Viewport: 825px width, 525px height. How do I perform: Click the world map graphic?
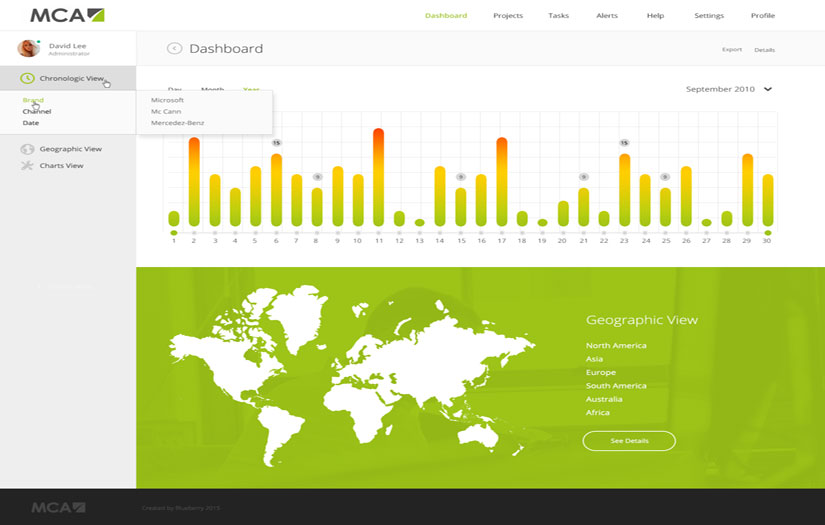coord(351,375)
